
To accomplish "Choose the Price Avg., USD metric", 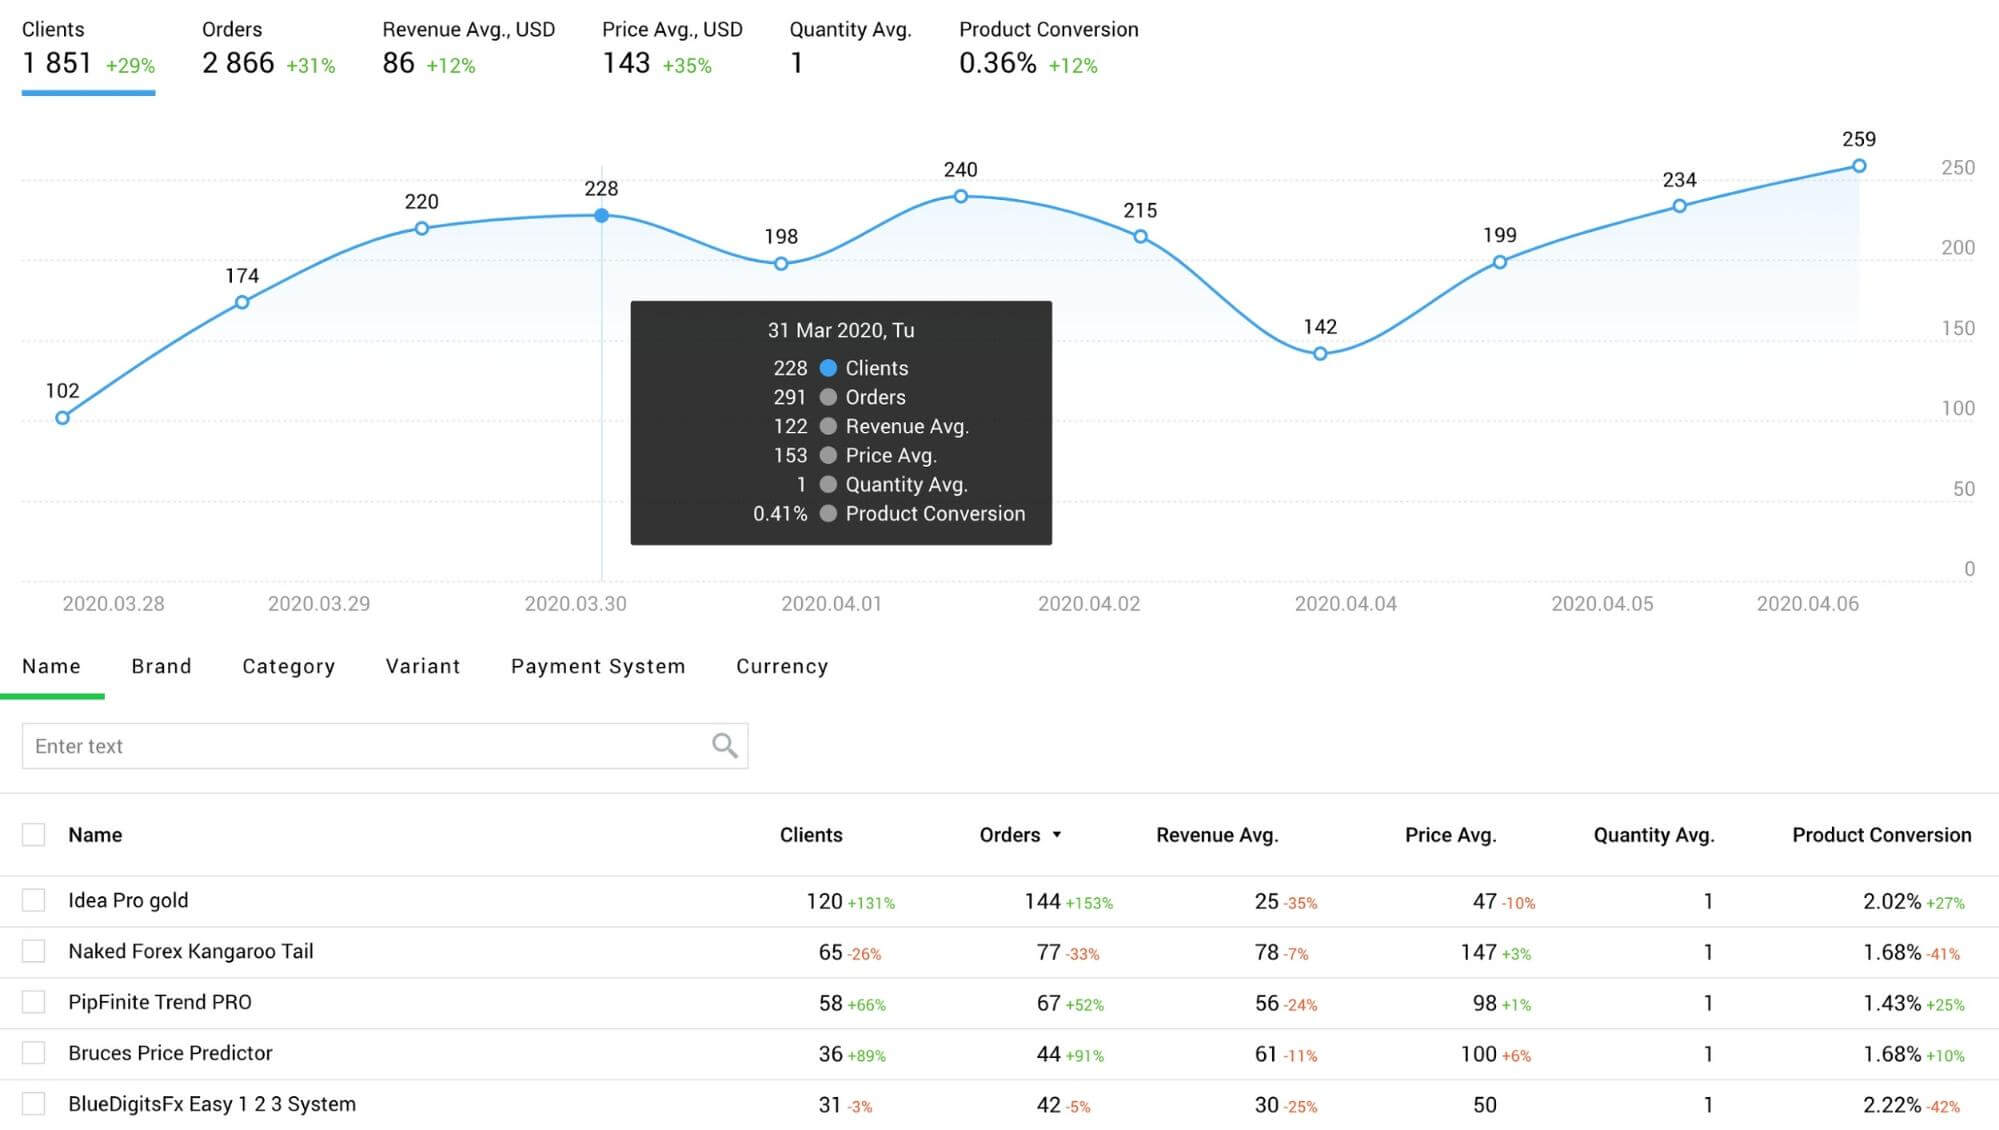I will [671, 48].
